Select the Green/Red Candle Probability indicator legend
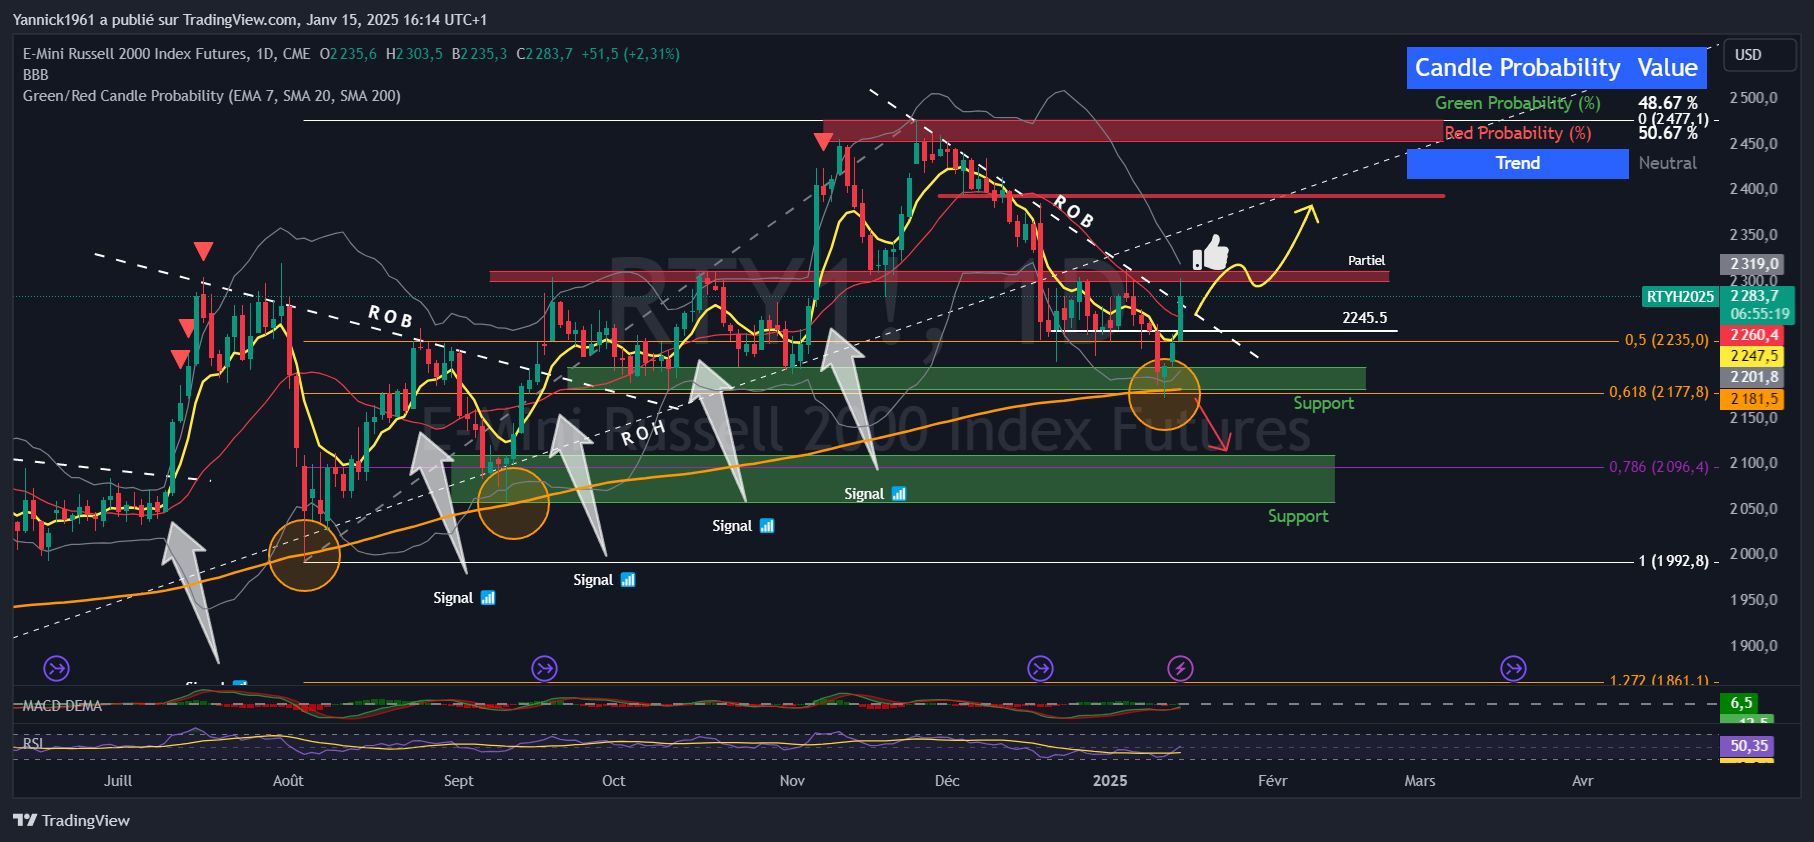The height and width of the screenshot is (842, 1814). [211, 96]
